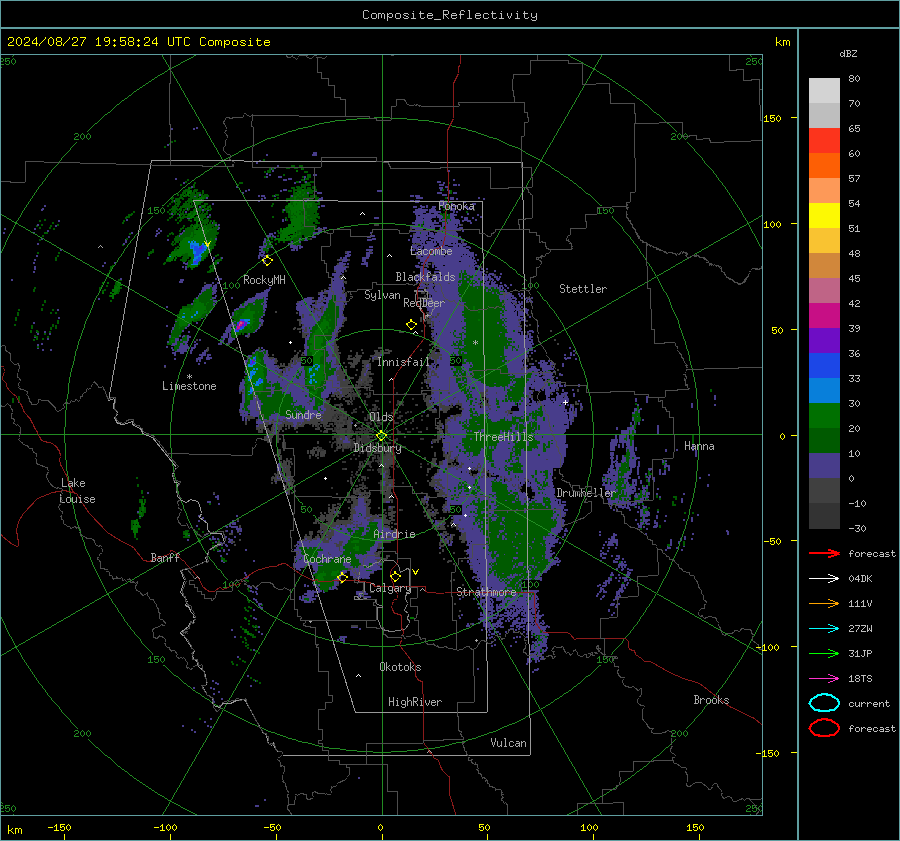Click the magenta 18TS arrow in the legend
900x841 pixels.
coord(824,679)
